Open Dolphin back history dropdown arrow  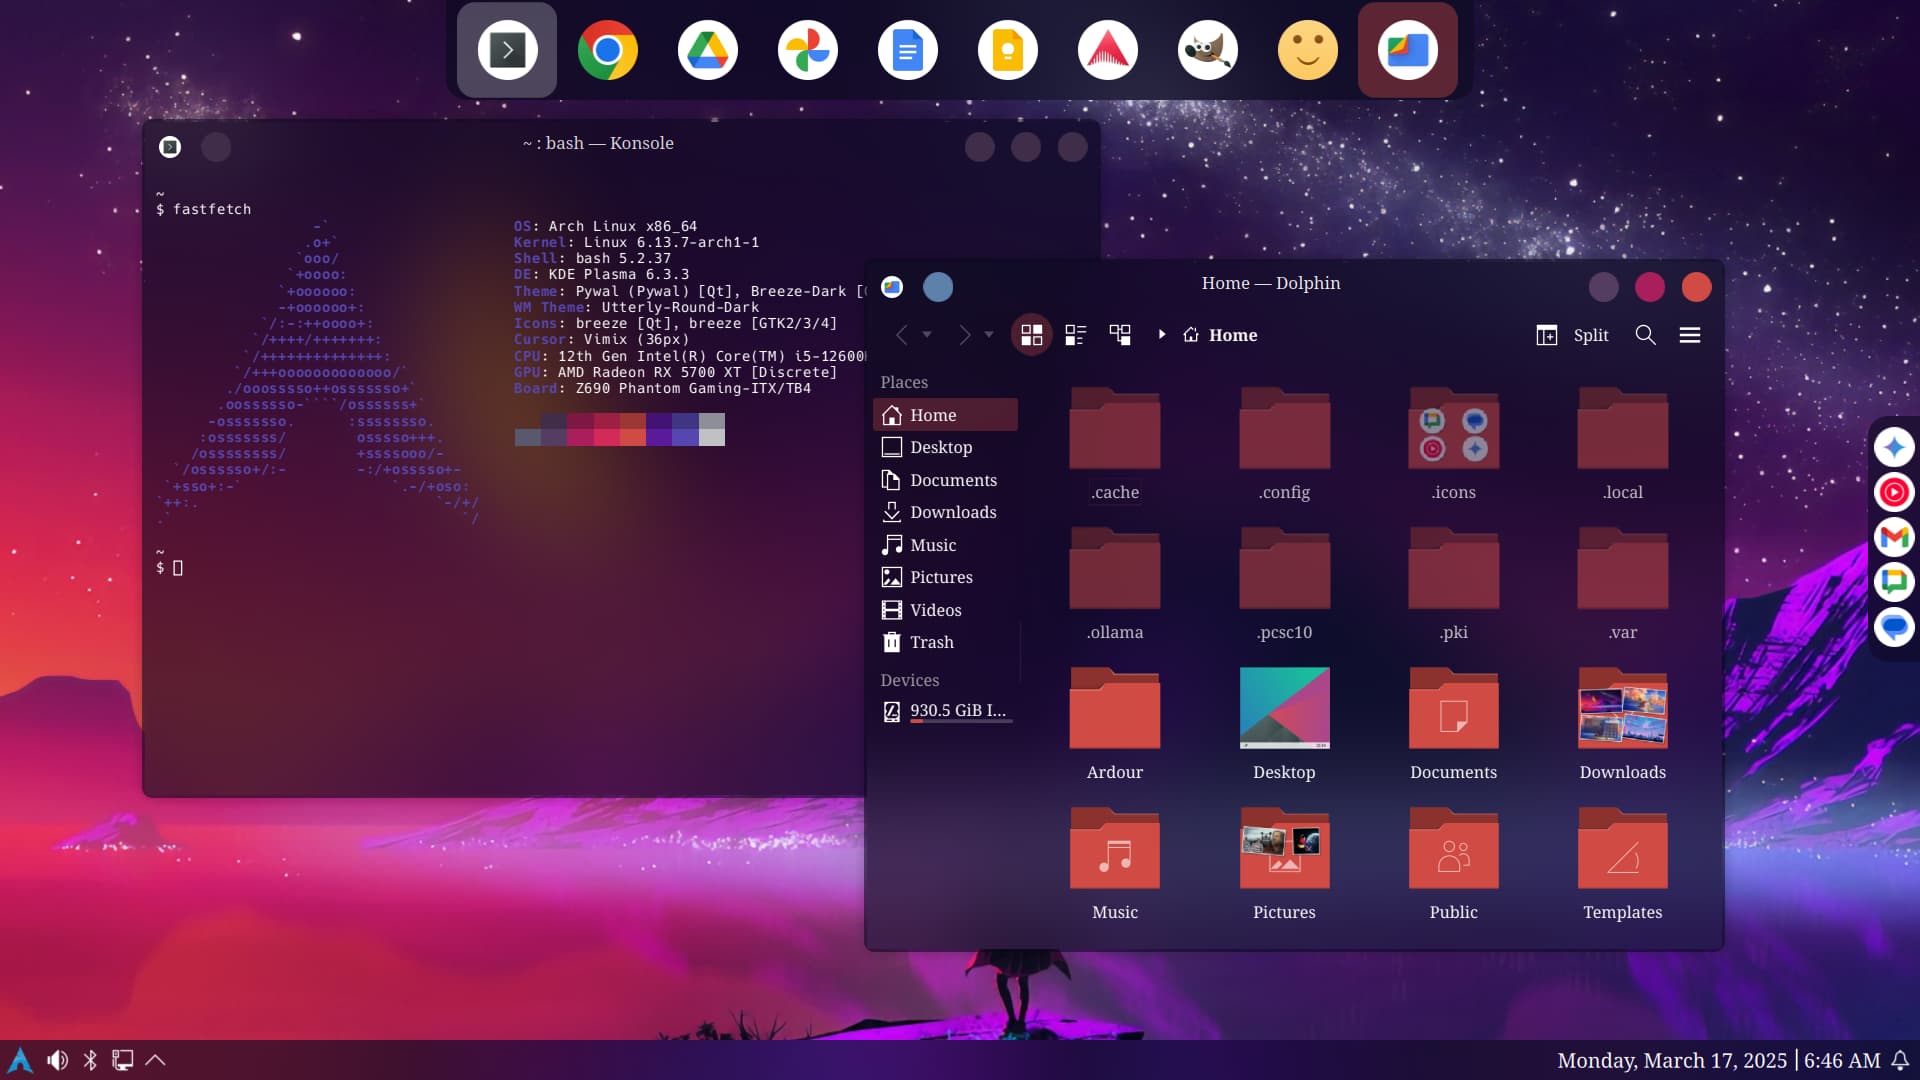coord(927,335)
